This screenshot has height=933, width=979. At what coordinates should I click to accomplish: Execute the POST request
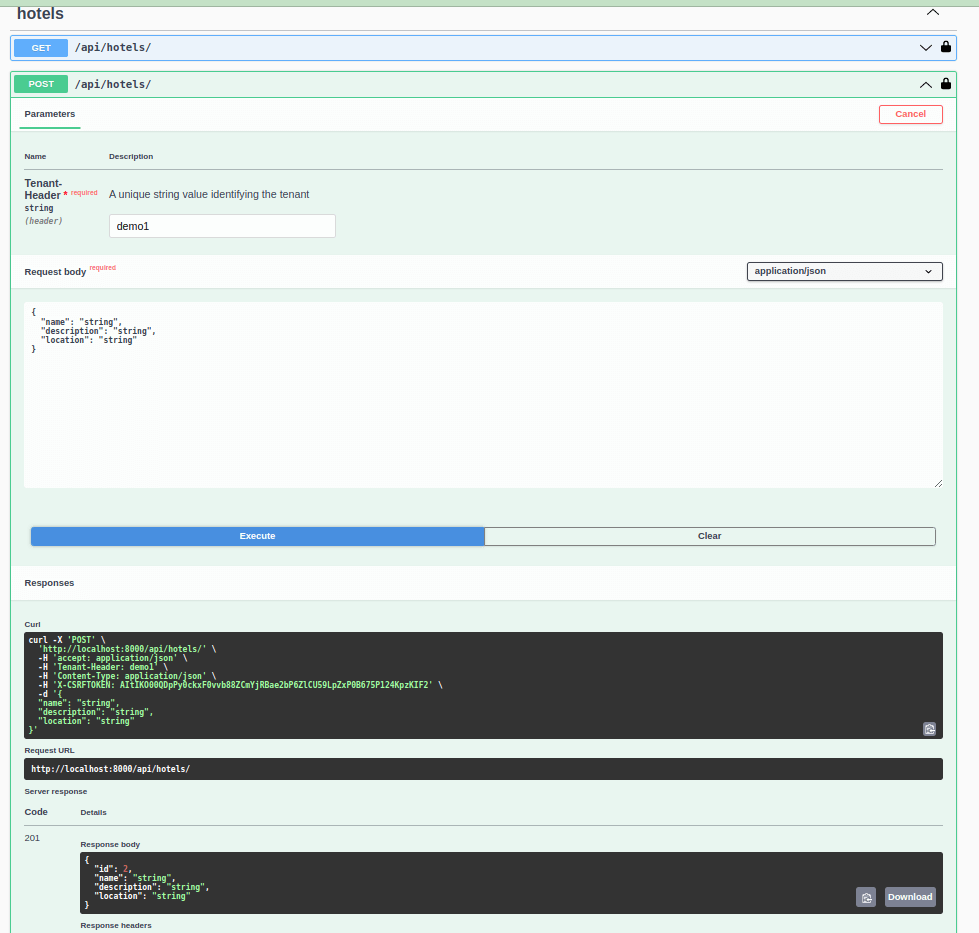point(257,536)
